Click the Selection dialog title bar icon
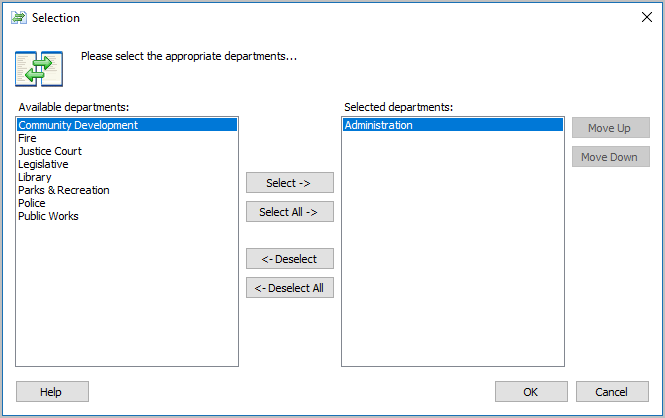The image size is (665, 418). click(17, 17)
